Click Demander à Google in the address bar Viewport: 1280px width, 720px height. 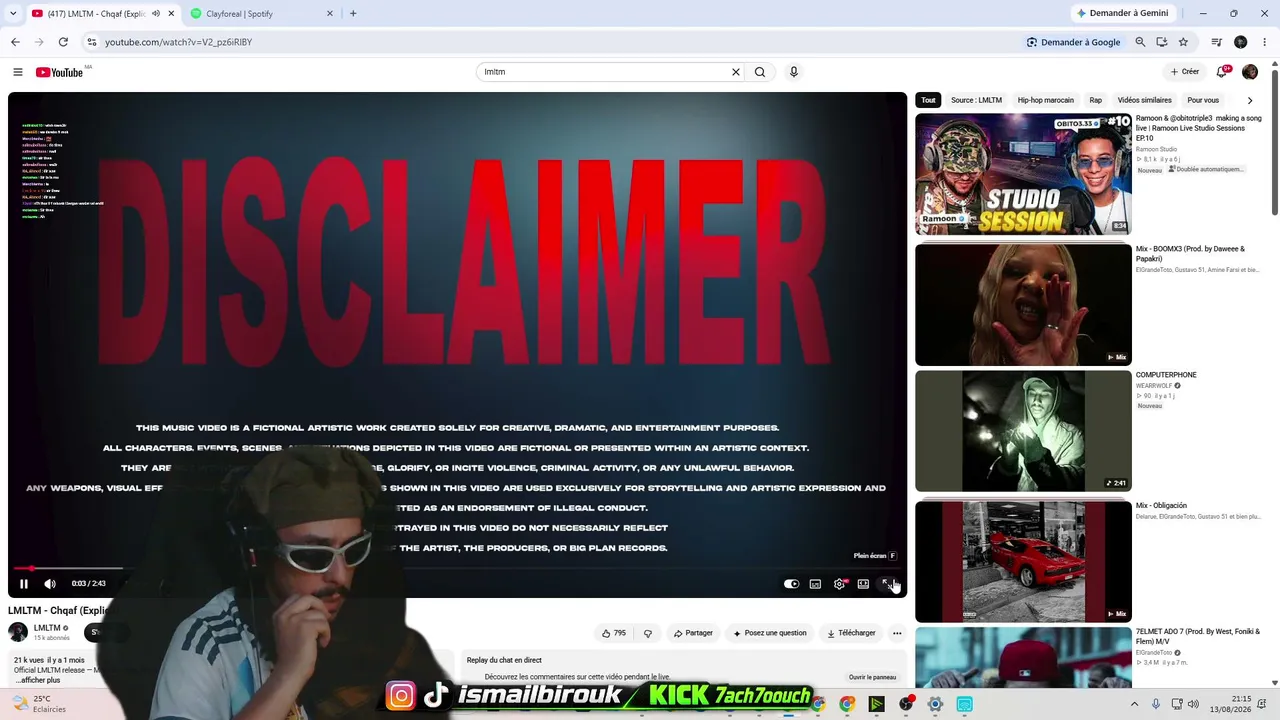(x=1073, y=42)
